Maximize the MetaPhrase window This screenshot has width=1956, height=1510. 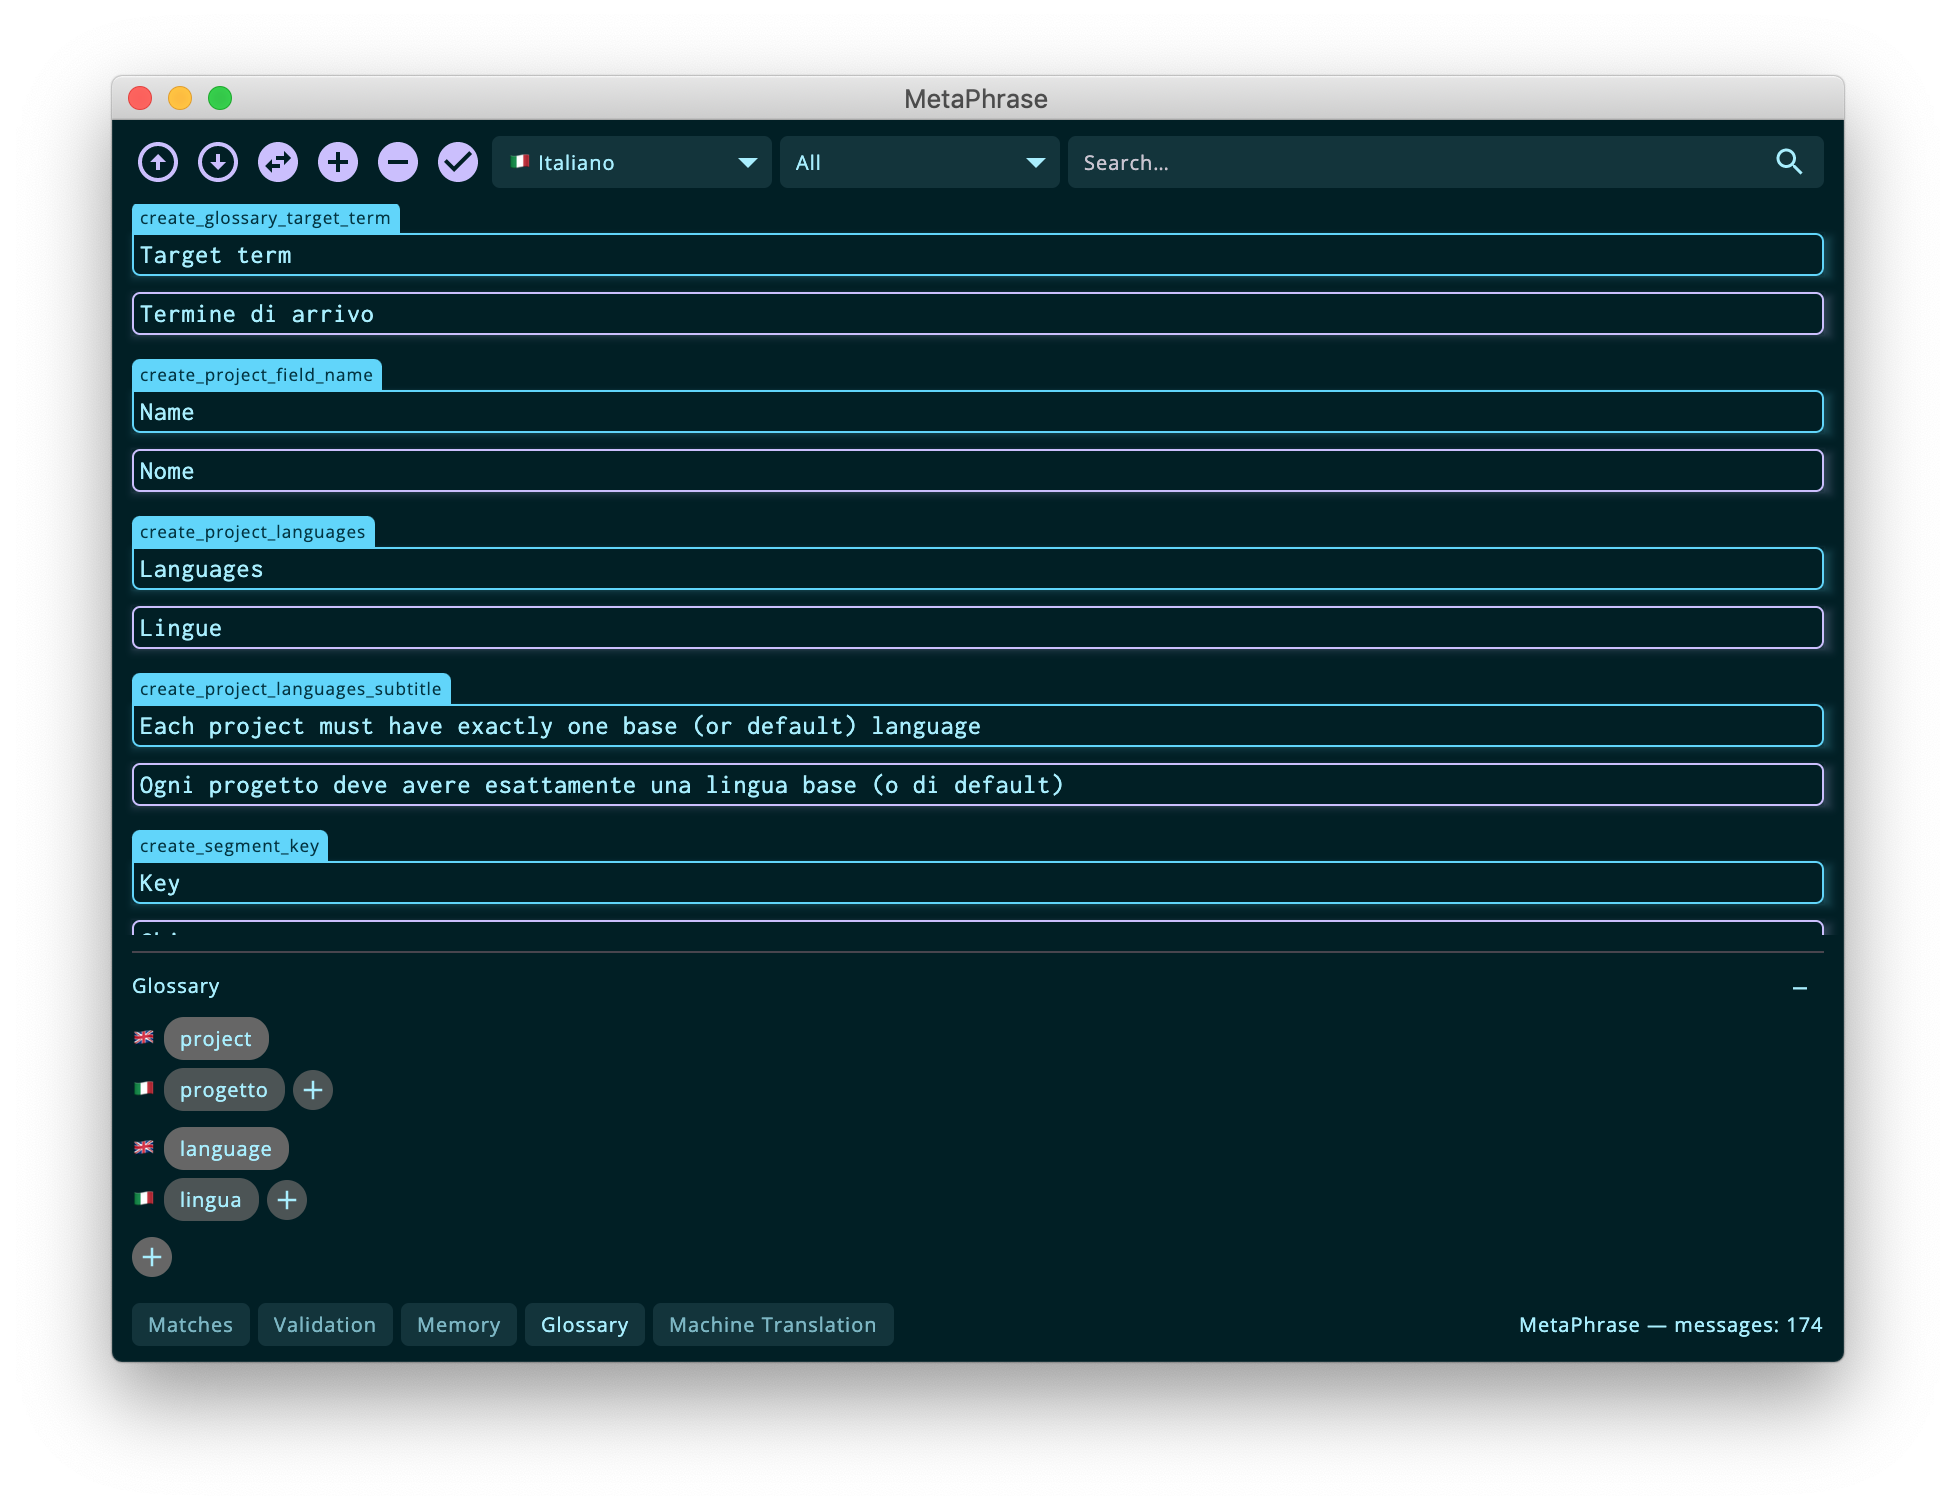pos(220,98)
